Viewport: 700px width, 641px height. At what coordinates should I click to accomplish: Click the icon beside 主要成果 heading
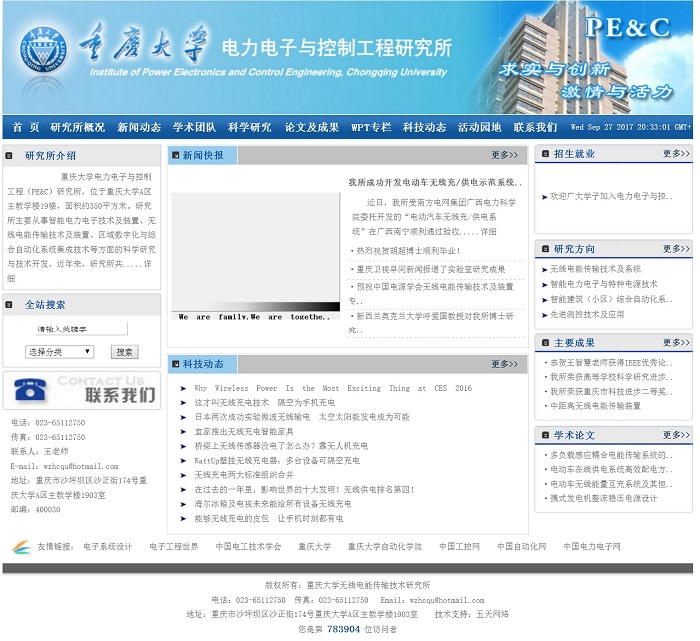coord(545,343)
